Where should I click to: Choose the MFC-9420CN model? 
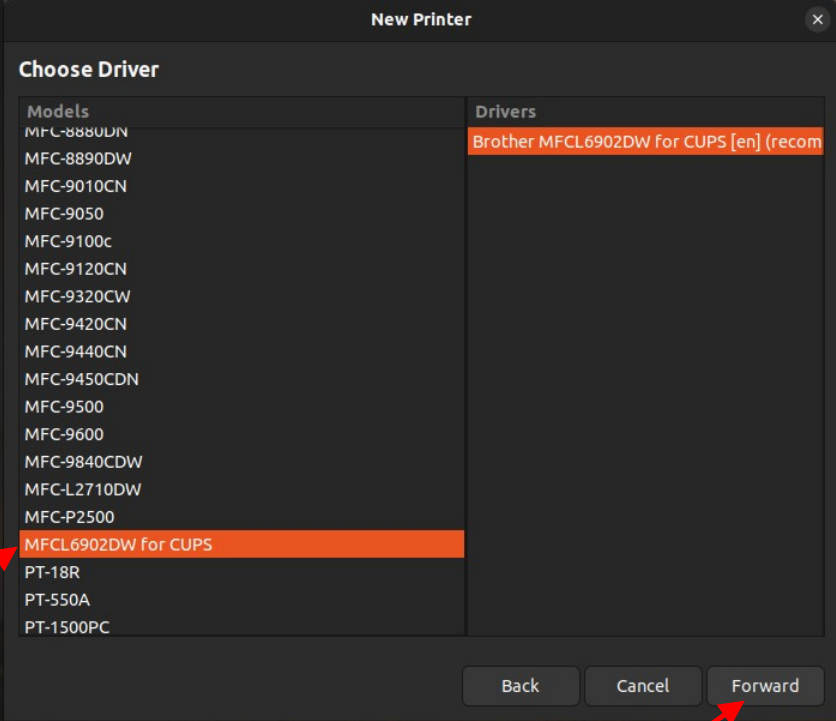pyautogui.click(x=76, y=324)
